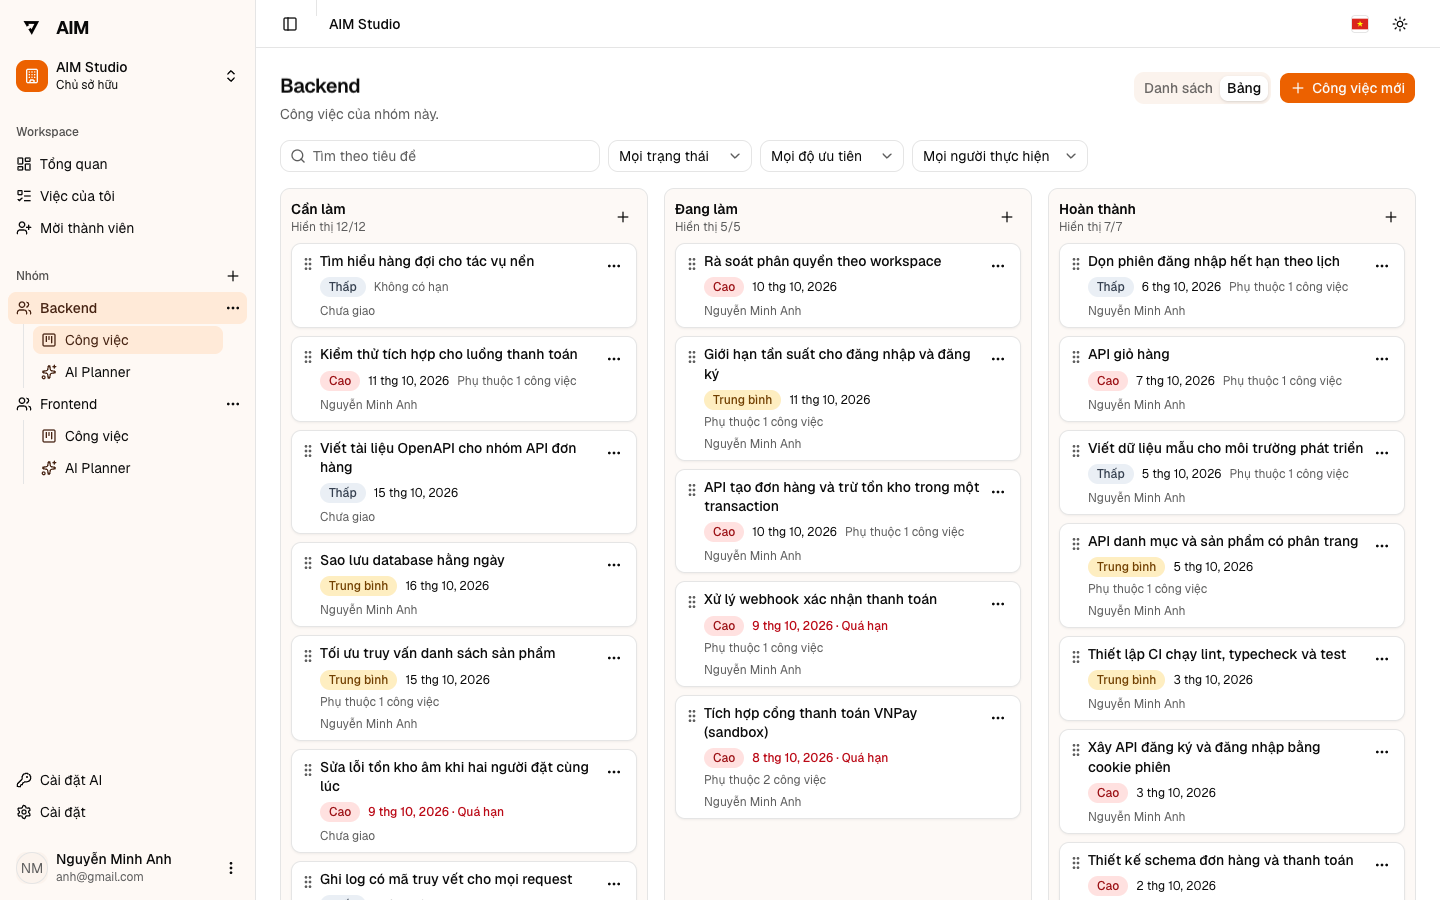This screenshot has height=900, width=1440.
Task: Open the Backend group options menu
Action: [x=233, y=308]
